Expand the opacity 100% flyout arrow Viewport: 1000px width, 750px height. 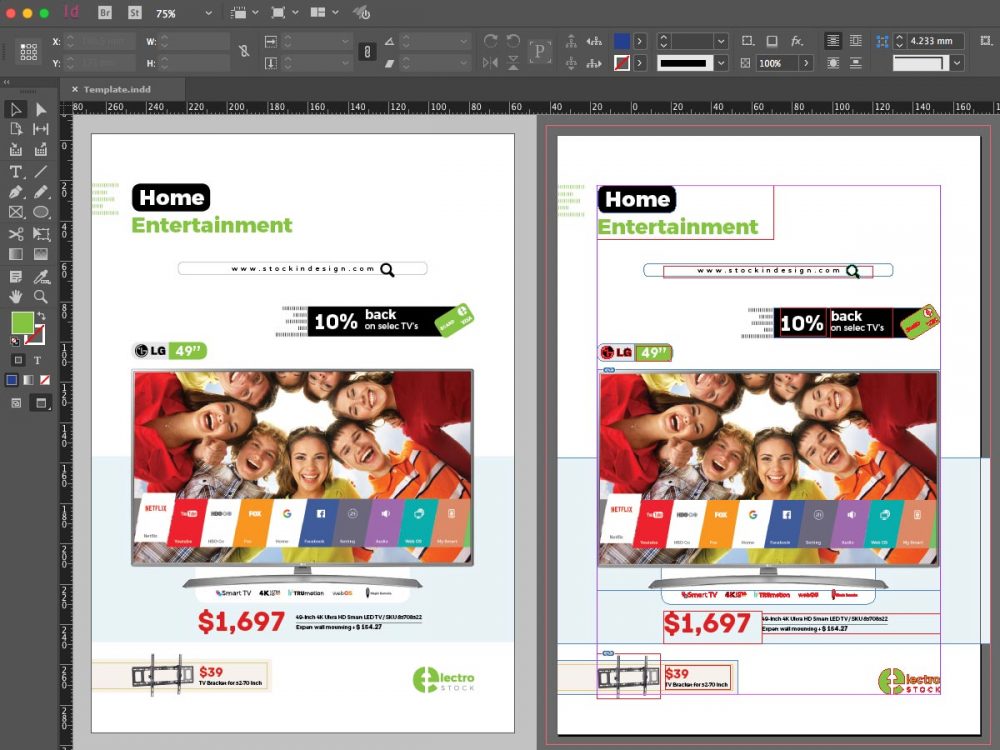coord(807,62)
